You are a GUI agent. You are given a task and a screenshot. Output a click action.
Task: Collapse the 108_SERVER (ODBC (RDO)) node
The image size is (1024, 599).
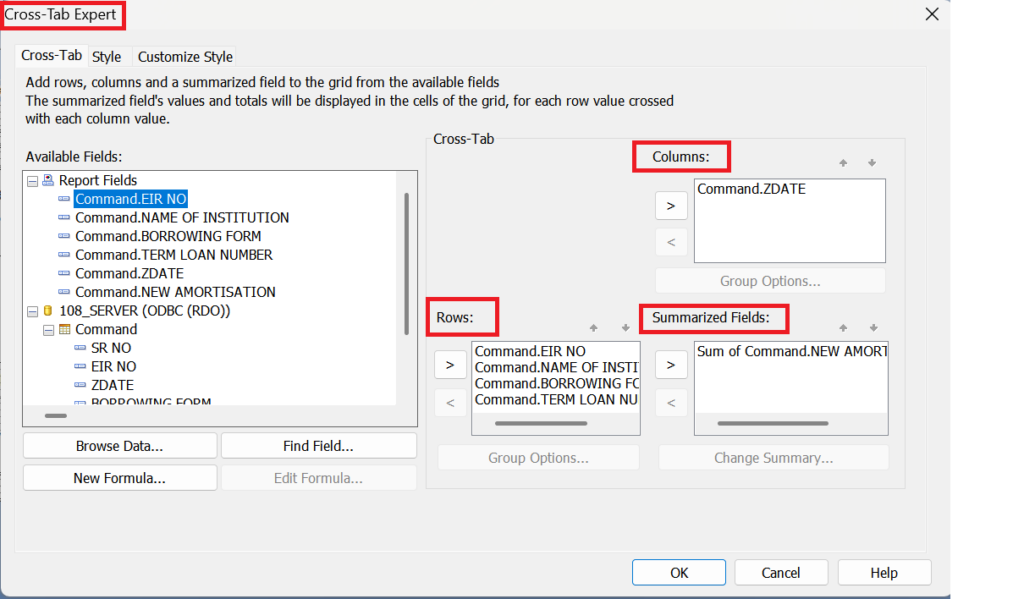click(x=32, y=311)
